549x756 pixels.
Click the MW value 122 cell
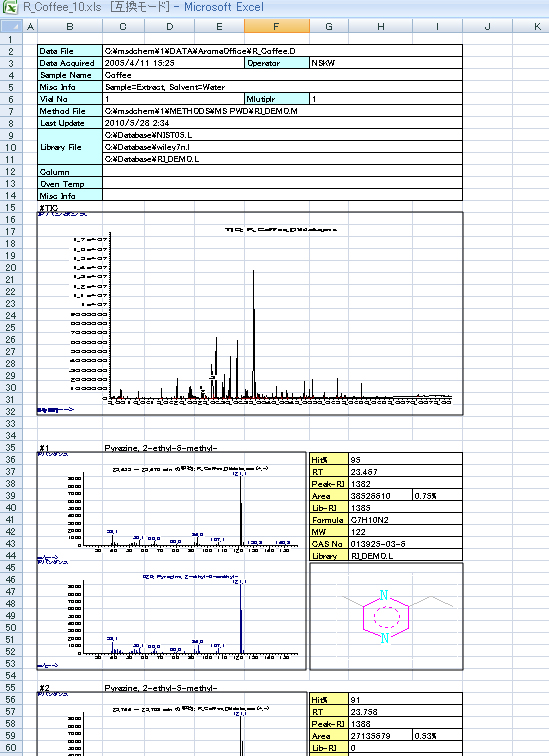[405, 532]
